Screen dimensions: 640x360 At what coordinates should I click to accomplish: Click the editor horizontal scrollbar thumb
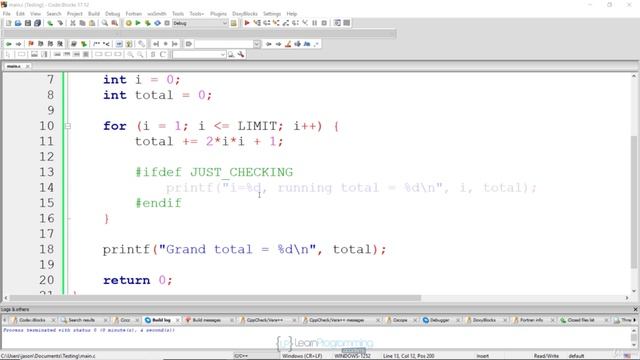pos(215,298)
